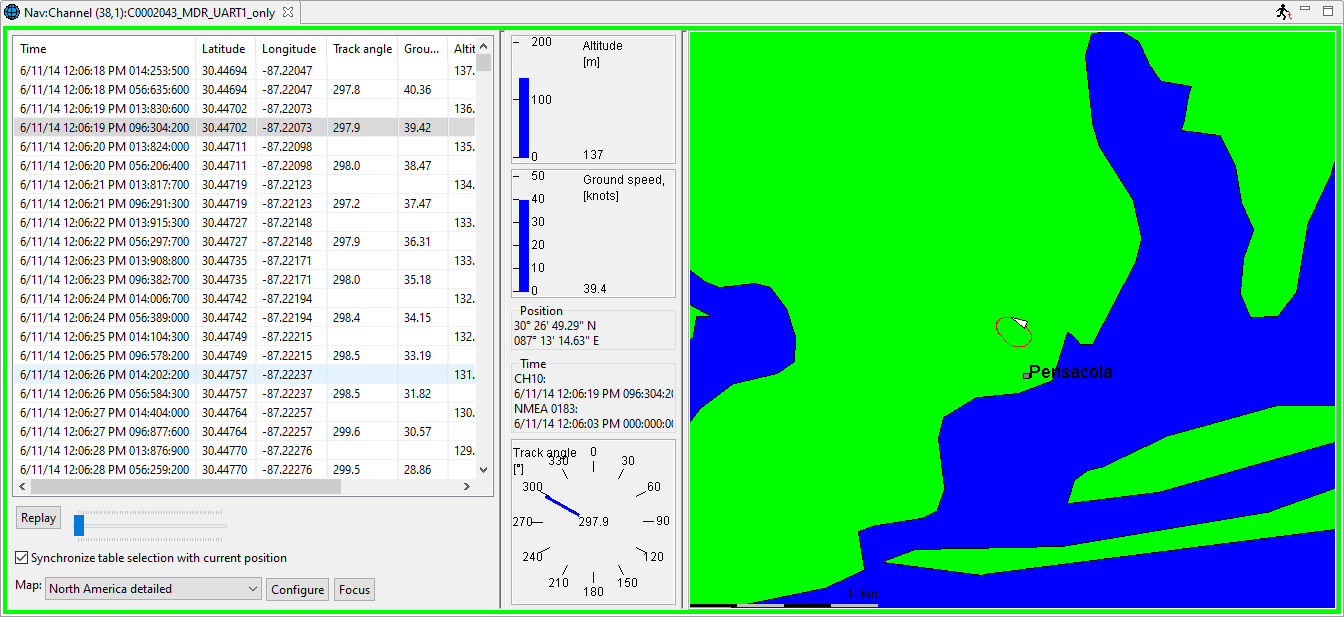Click the table's horizontal scrollbar right arrow
The height and width of the screenshot is (617, 1344).
coord(466,487)
